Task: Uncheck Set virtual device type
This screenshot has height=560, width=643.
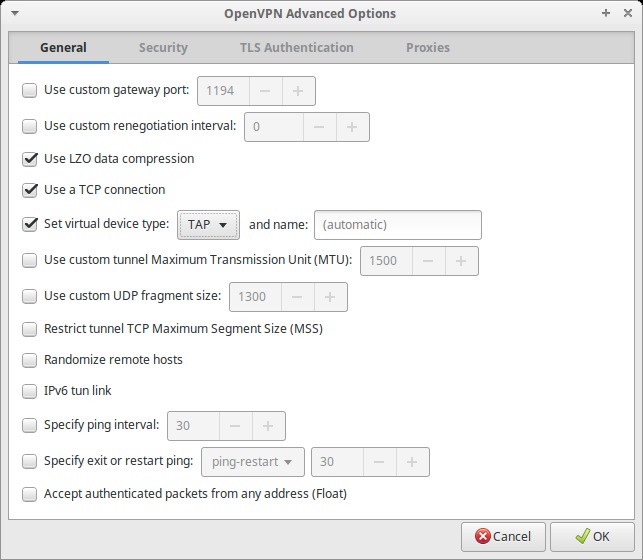Action: pos(30,224)
